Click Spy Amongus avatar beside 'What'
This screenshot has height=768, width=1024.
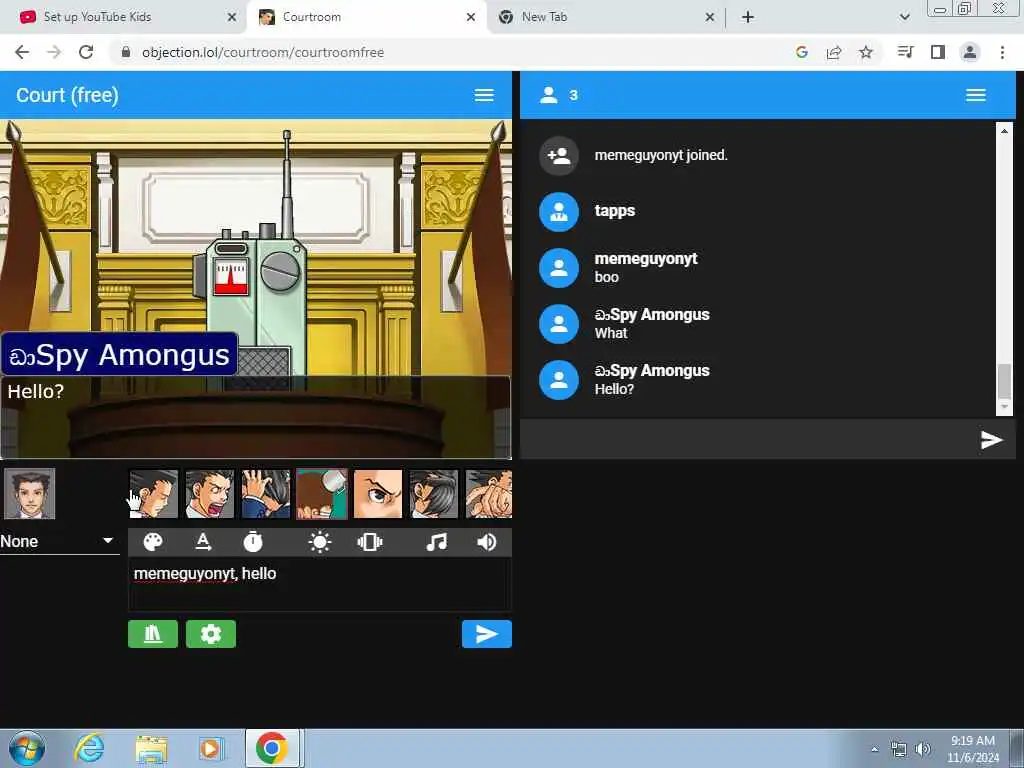tap(559, 324)
